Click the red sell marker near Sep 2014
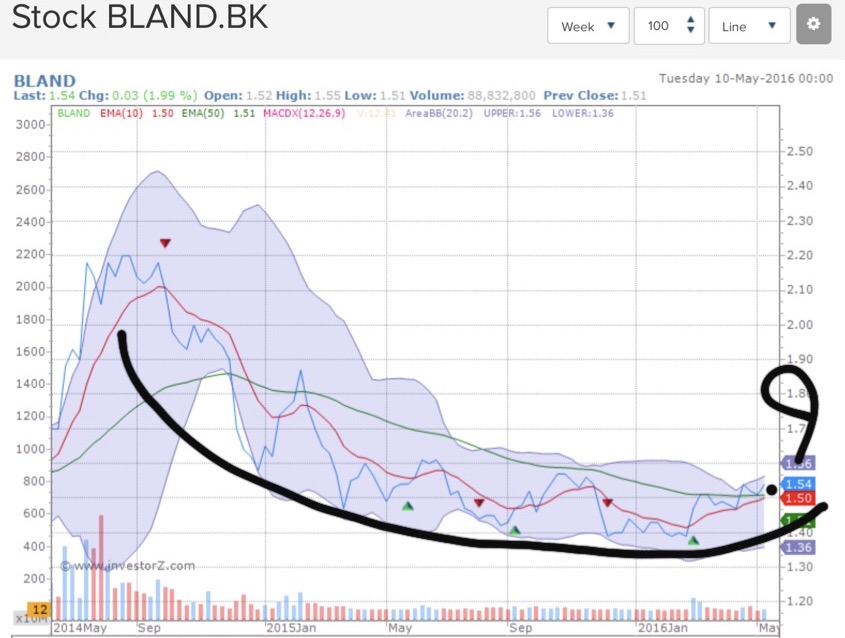845x638 pixels. [165, 243]
